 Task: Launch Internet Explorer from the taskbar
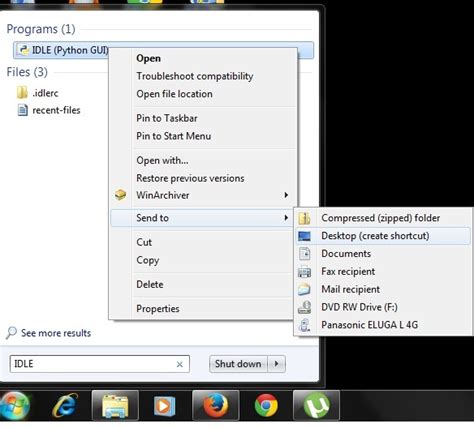[65, 406]
